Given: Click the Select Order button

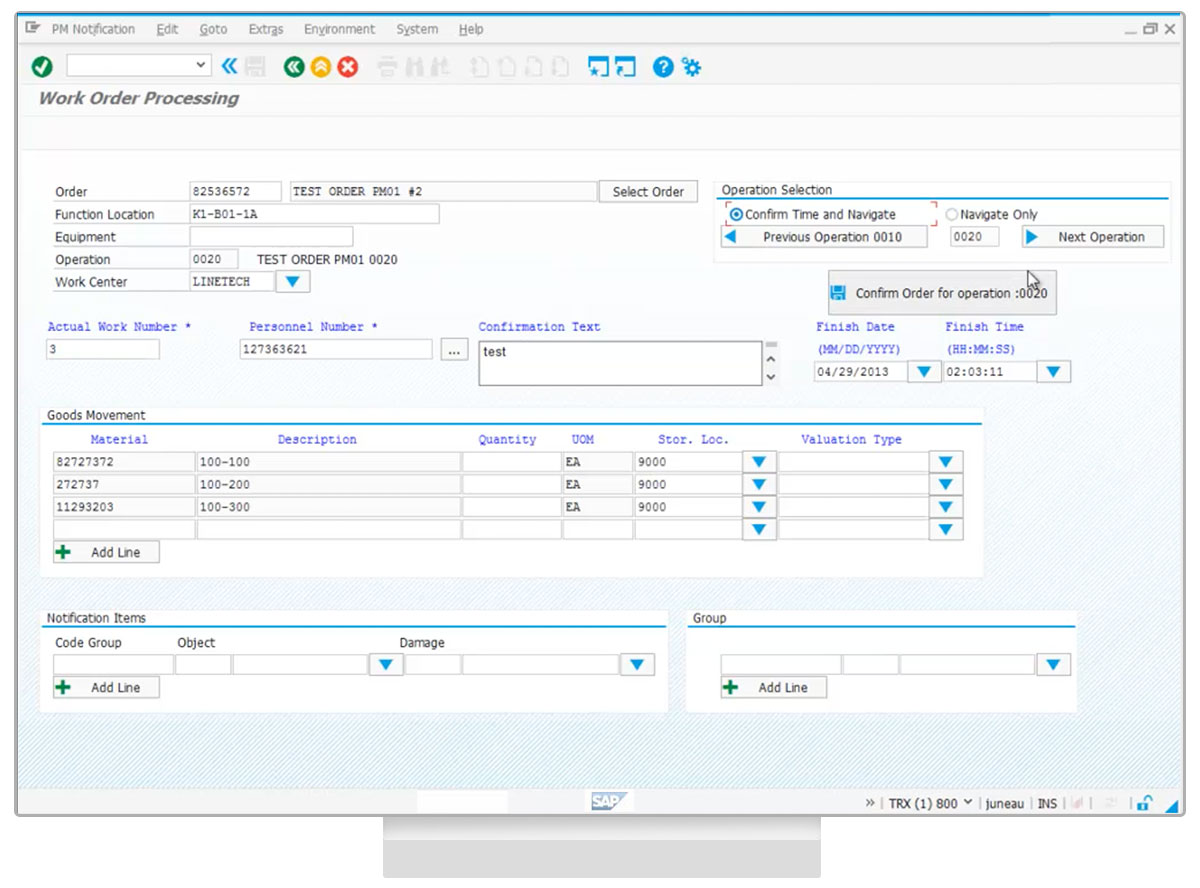Looking at the screenshot, I should pos(648,192).
